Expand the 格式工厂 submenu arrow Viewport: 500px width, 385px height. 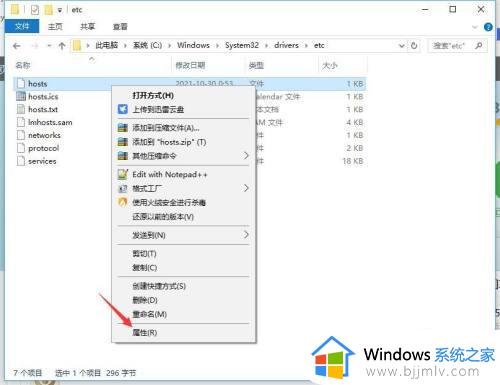pyautogui.click(x=246, y=188)
